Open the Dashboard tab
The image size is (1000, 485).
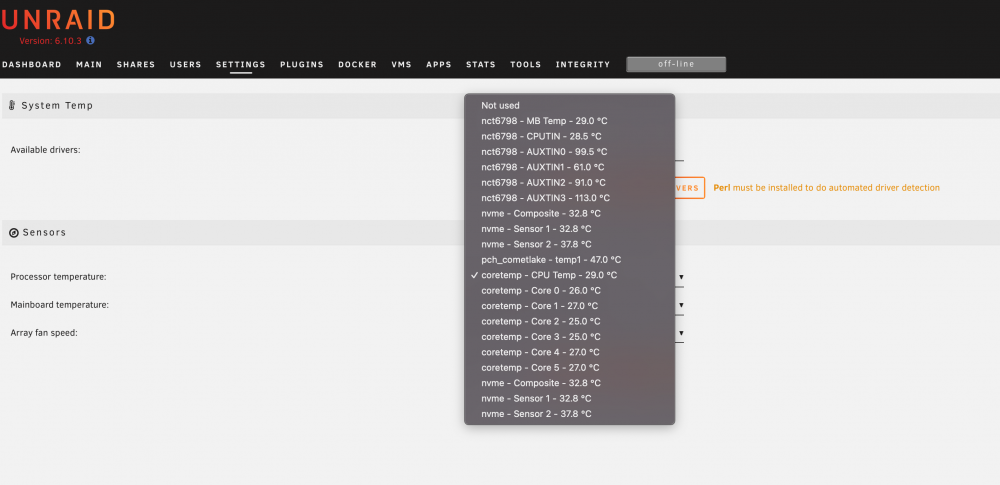[32, 64]
